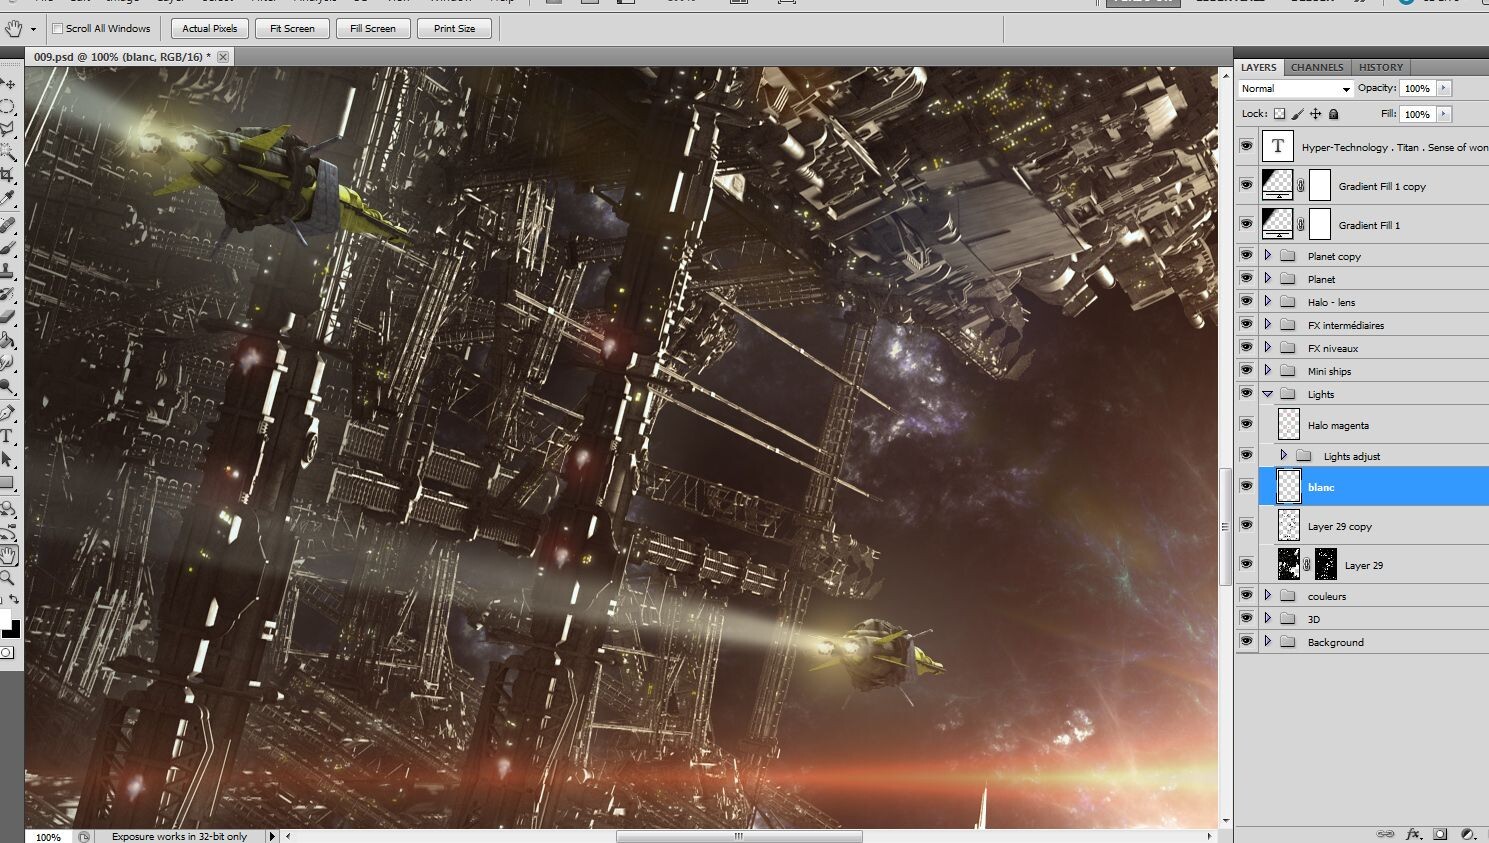The width and height of the screenshot is (1489, 843).
Task: Click the background color swatch
Action: click(x=12, y=629)
